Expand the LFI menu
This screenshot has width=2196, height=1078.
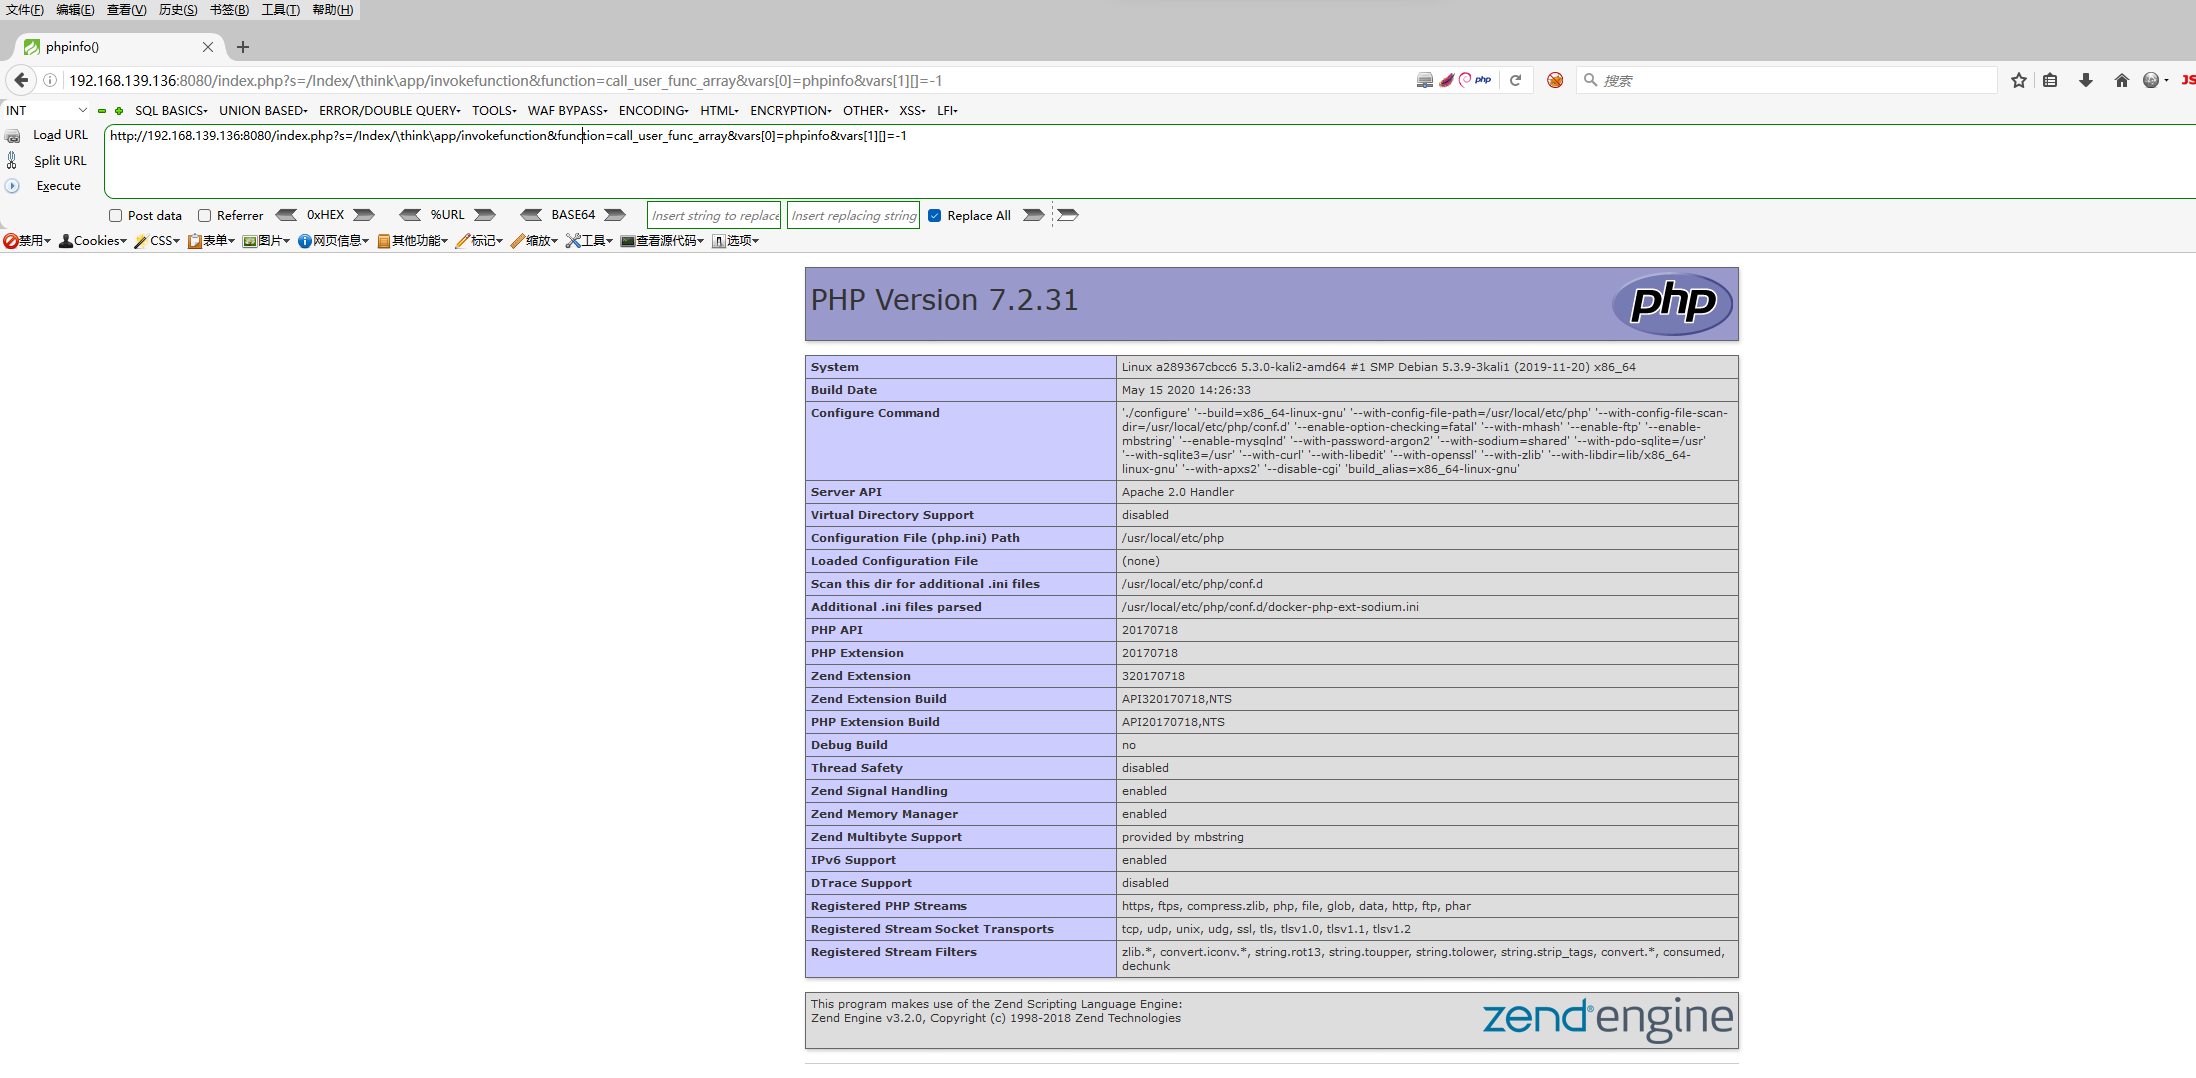[947, 111]
